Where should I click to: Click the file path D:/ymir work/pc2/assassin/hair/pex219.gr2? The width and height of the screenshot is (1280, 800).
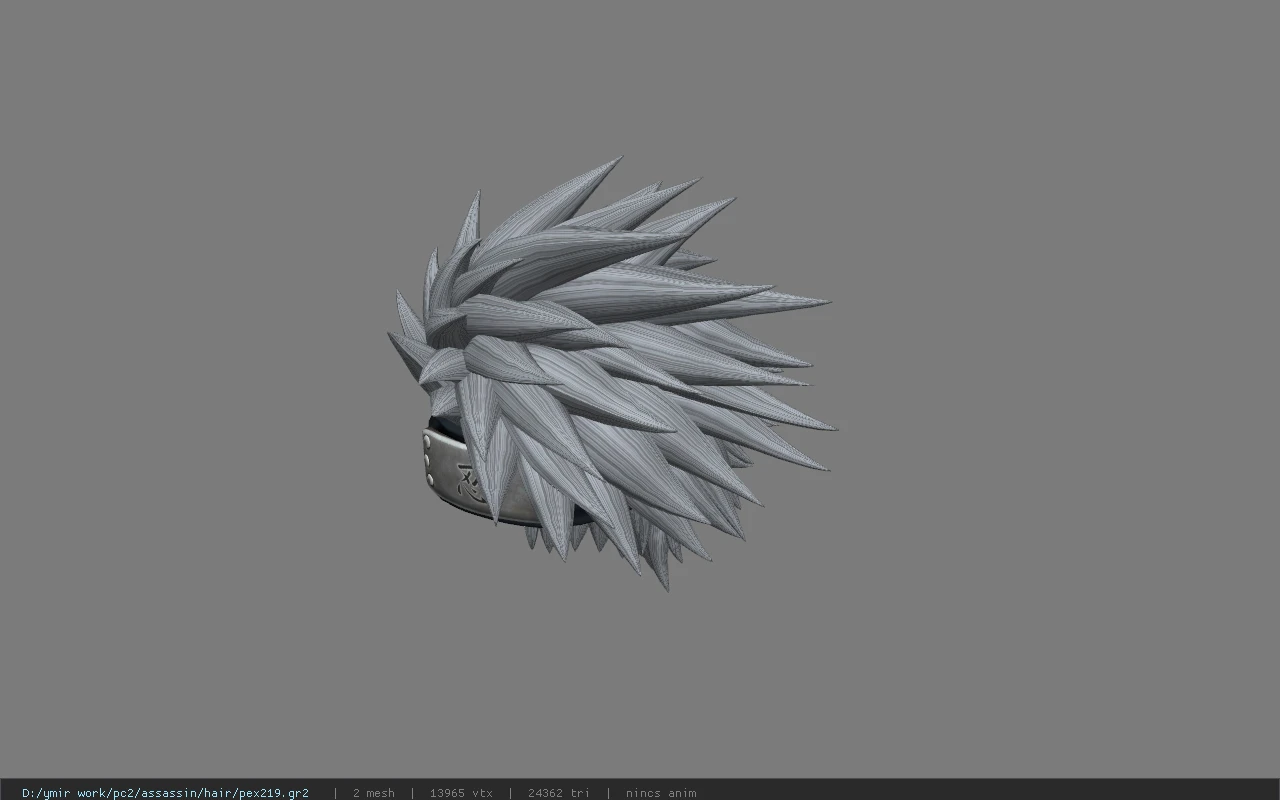pos(165,793)
